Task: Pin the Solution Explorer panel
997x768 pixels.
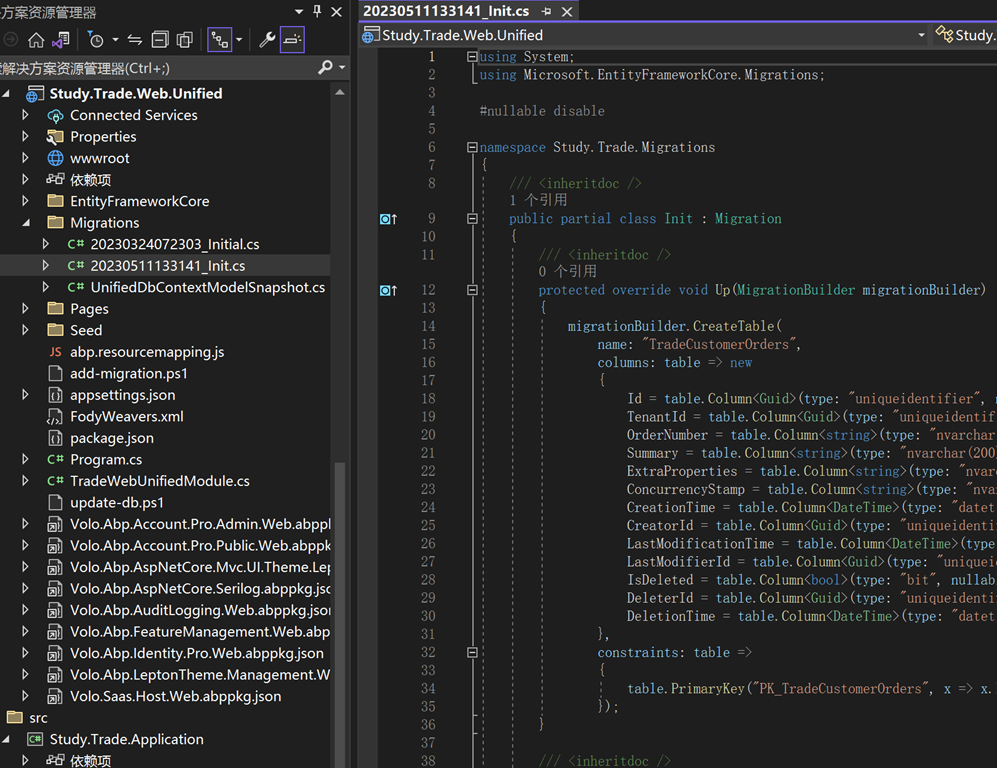Action: [x=318, y=12]
